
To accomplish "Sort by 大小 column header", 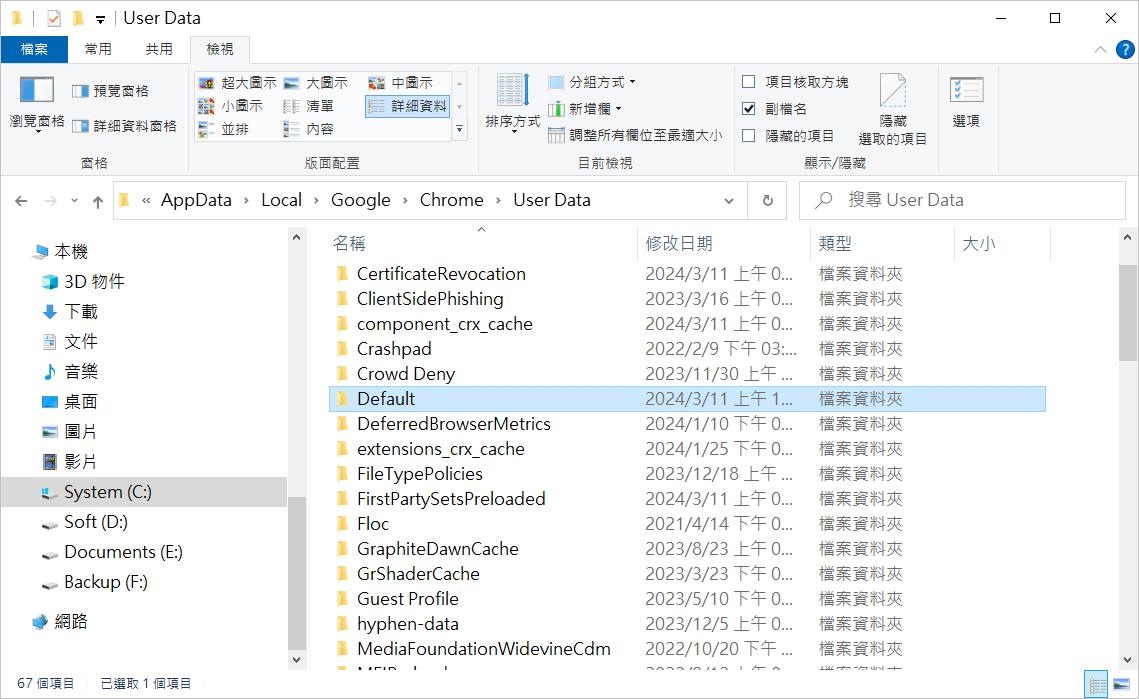I will (x=1002, y=243).
